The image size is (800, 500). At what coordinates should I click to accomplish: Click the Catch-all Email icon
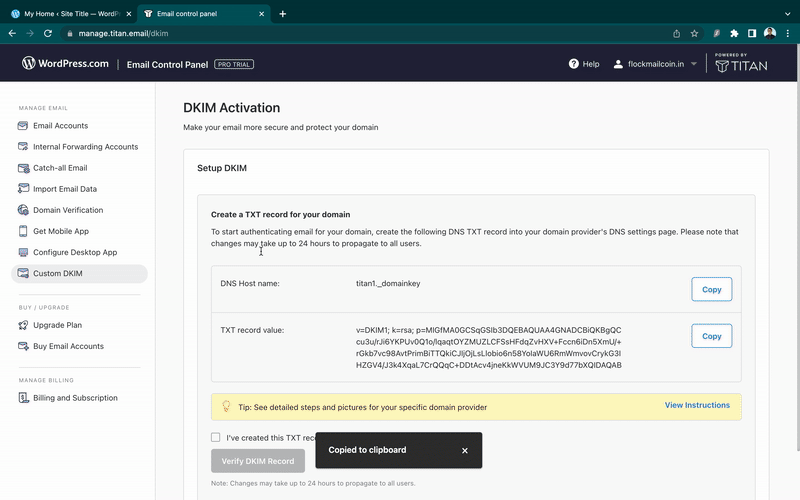23,168
